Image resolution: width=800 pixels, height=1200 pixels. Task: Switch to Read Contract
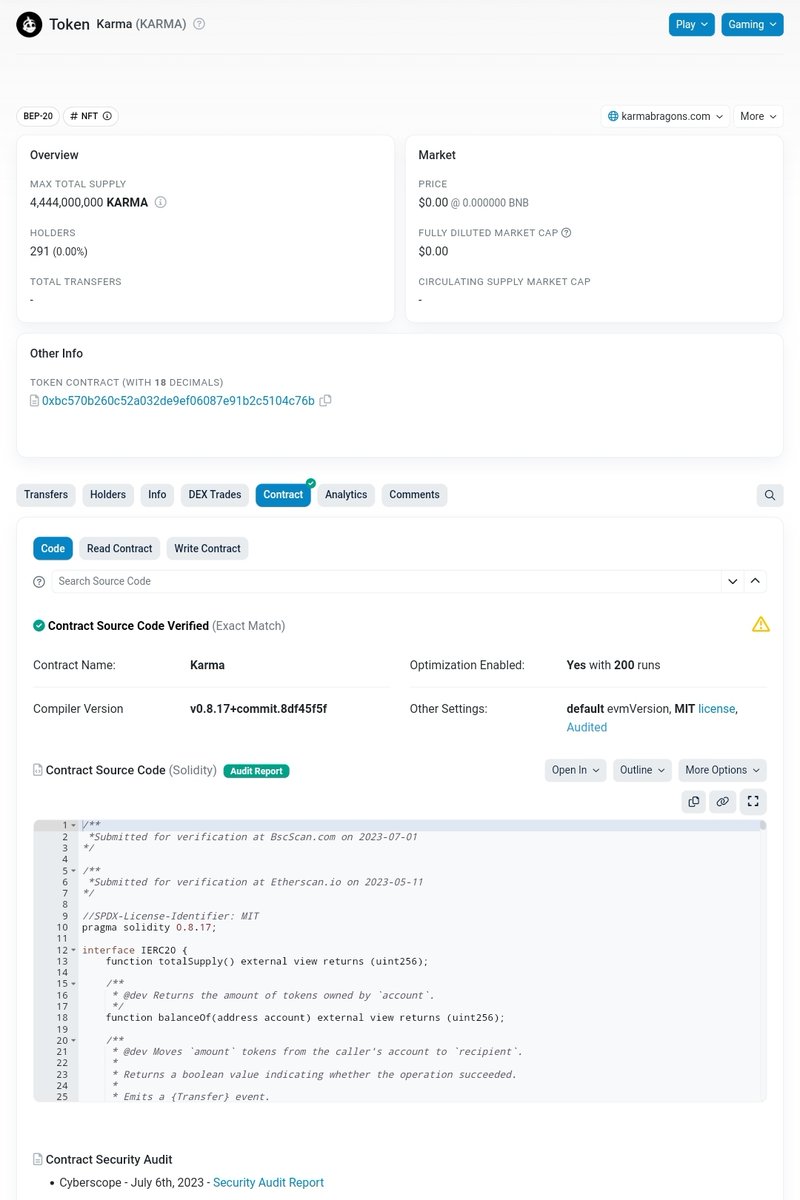[x=119, y=549]
